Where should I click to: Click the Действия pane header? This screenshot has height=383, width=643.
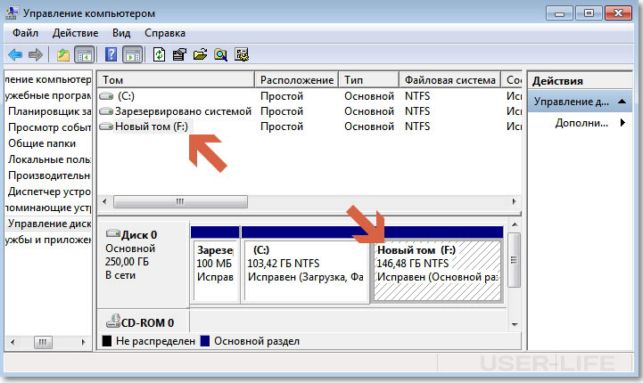tap(580, 81)
